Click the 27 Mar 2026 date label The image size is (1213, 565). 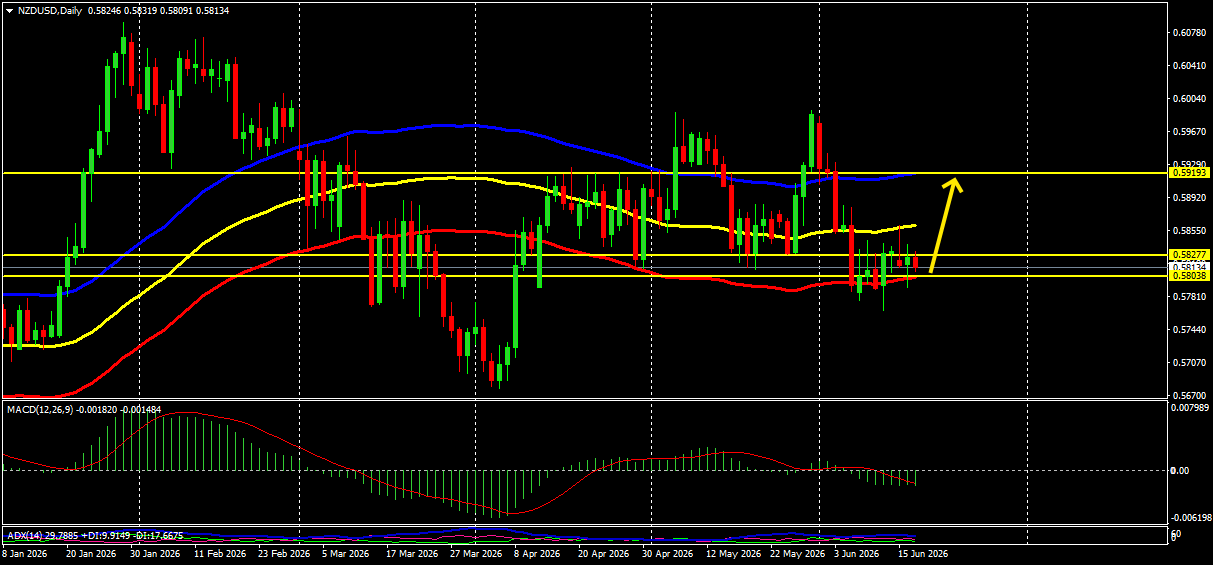pyautogui.click(x=475, y=553)
